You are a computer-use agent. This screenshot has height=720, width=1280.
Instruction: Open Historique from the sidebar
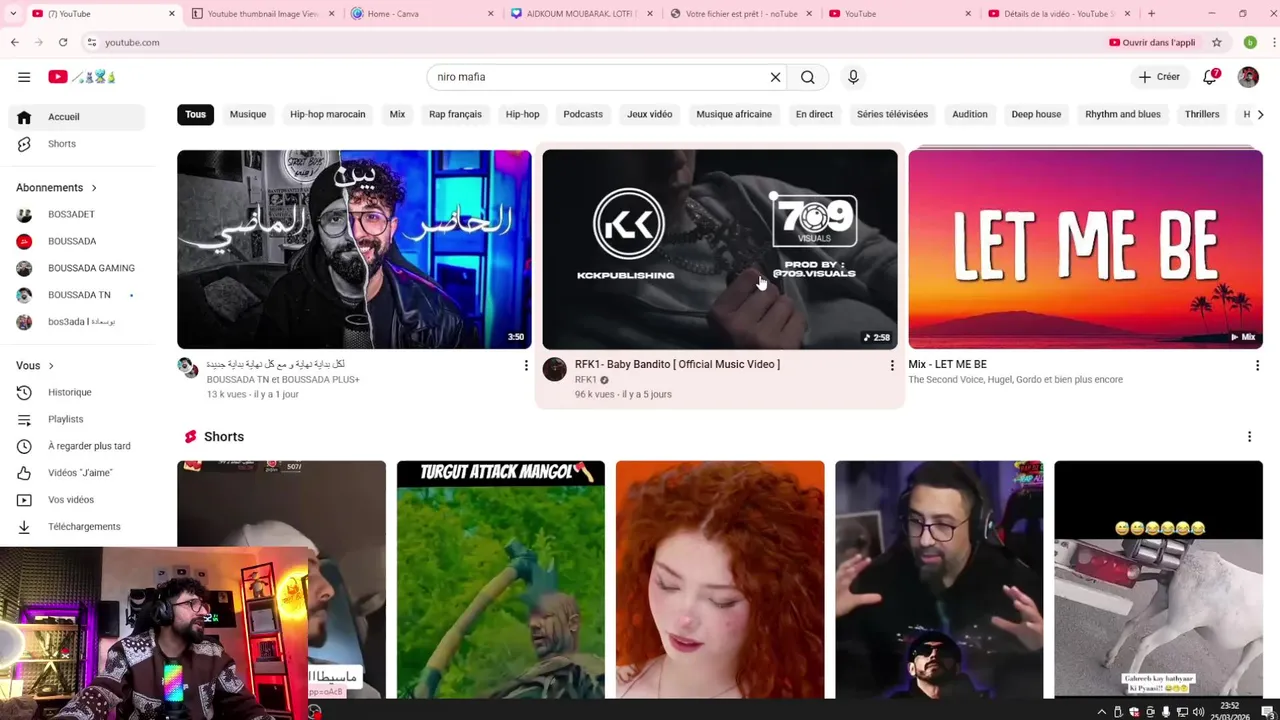(x=76, y=392)
